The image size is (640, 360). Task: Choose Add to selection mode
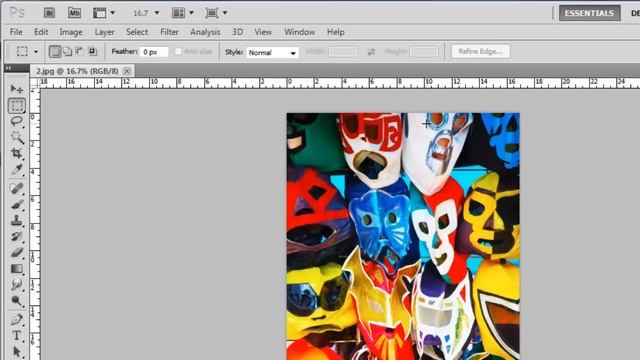67,51
